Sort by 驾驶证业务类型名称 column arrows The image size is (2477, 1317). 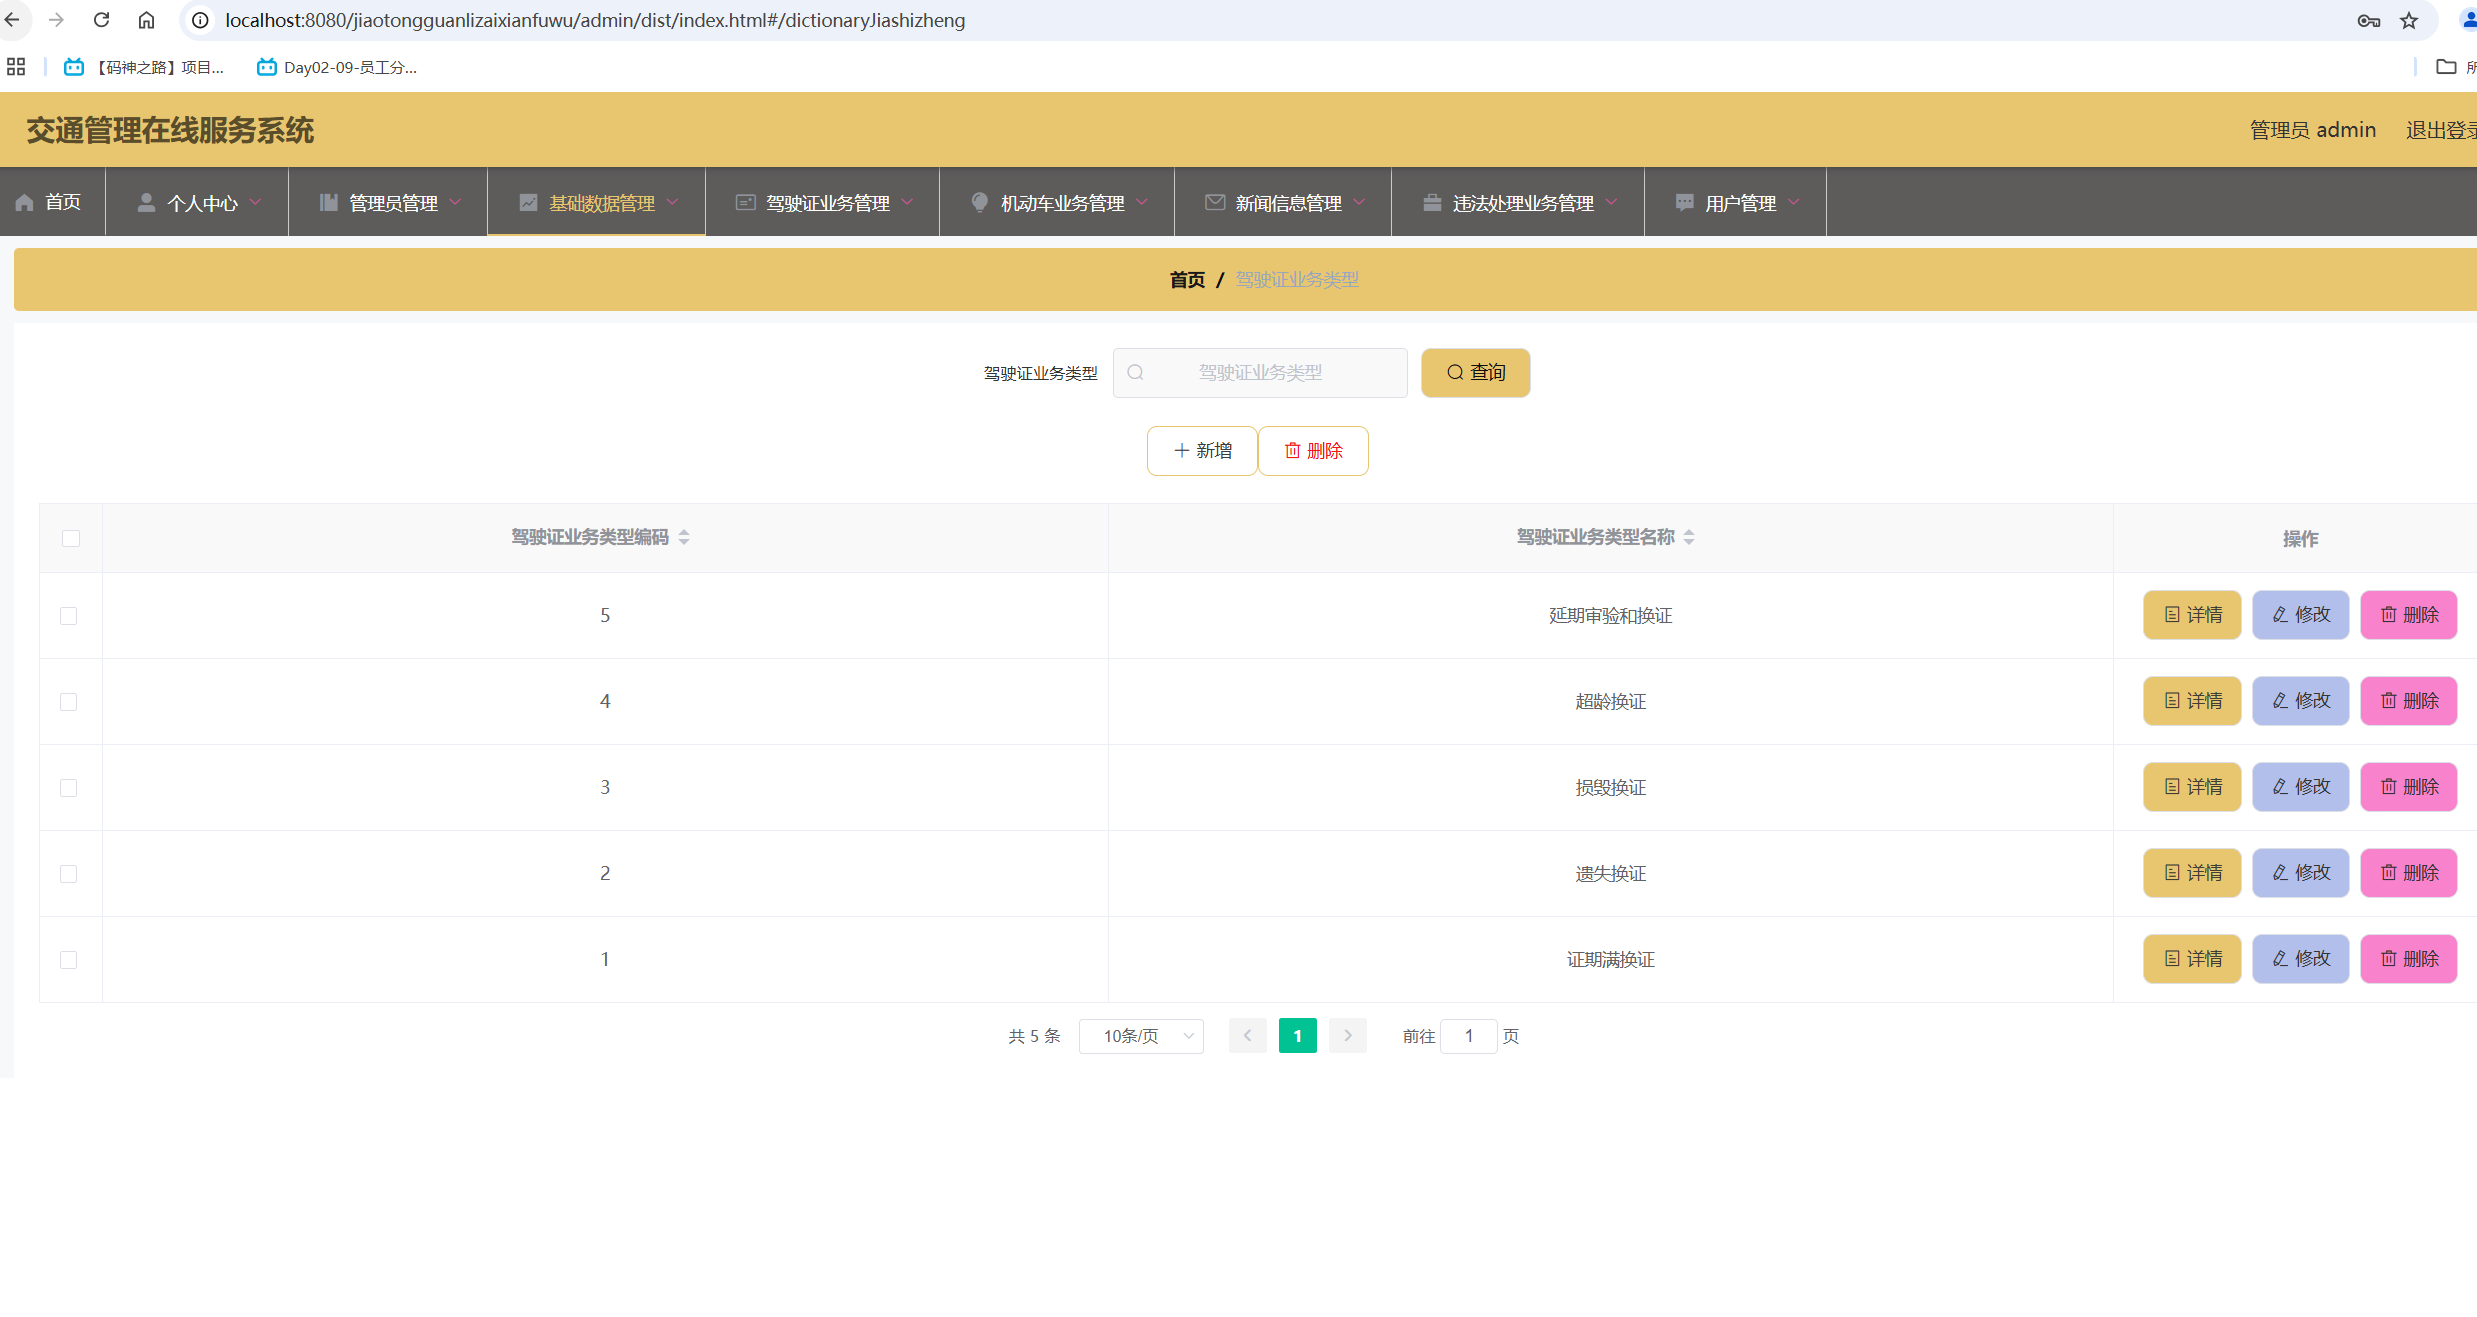(x=1689, y=537)
